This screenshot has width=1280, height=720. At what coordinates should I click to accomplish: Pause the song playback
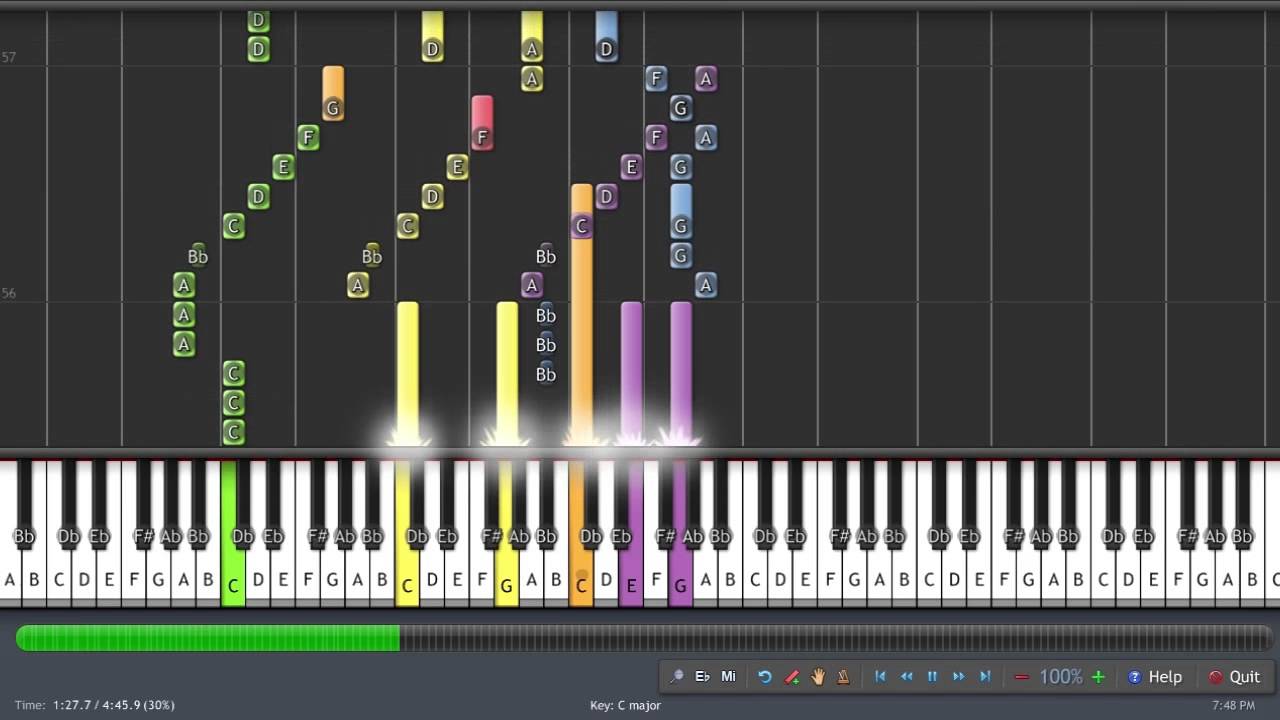pos(932,677)
